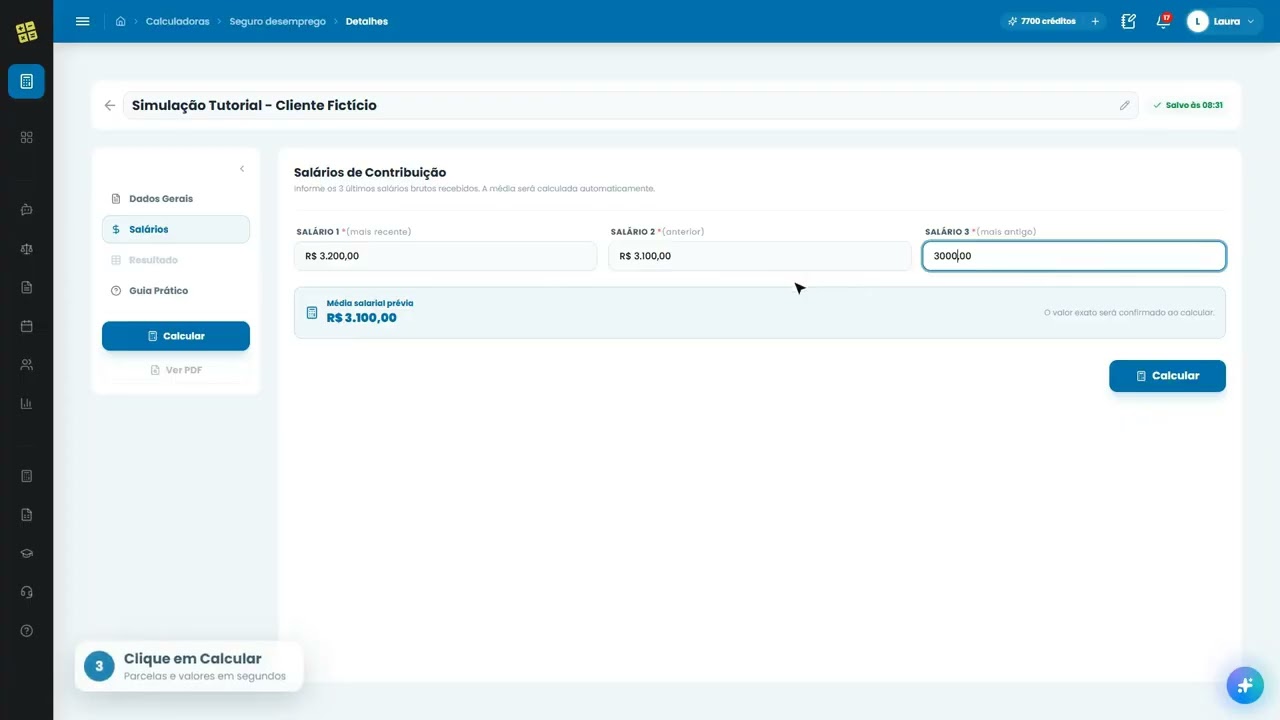The image size is (1280, 720).
Task: Add credits with the plus icon
Action: [1095, 21]
